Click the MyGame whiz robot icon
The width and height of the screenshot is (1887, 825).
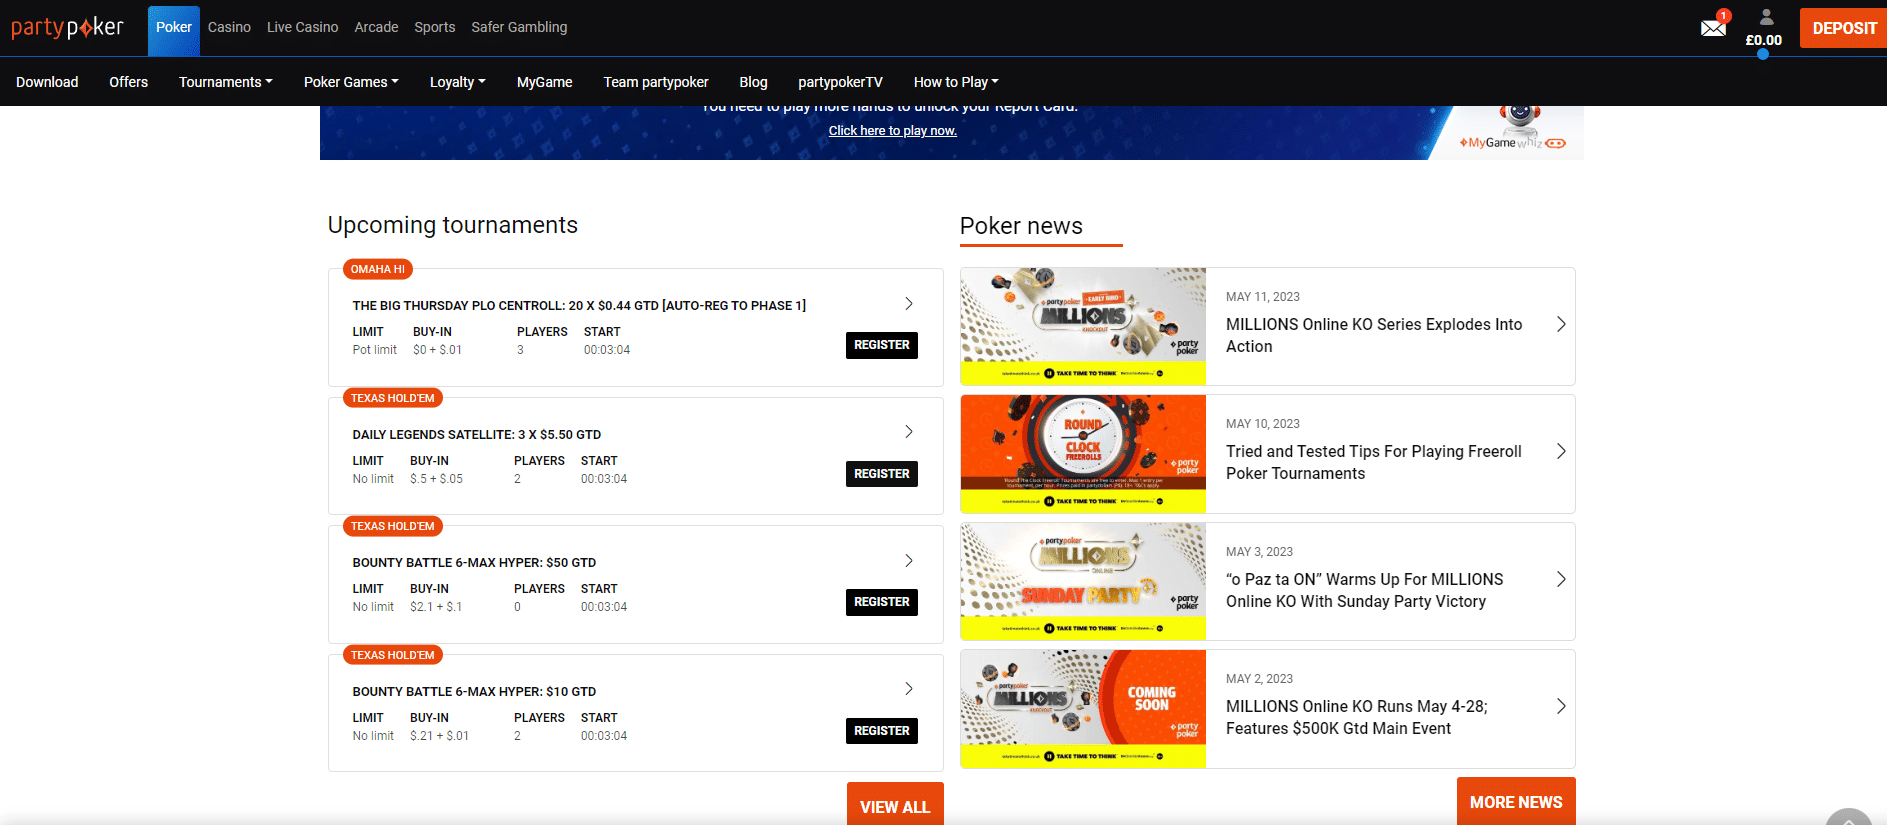1519,119
